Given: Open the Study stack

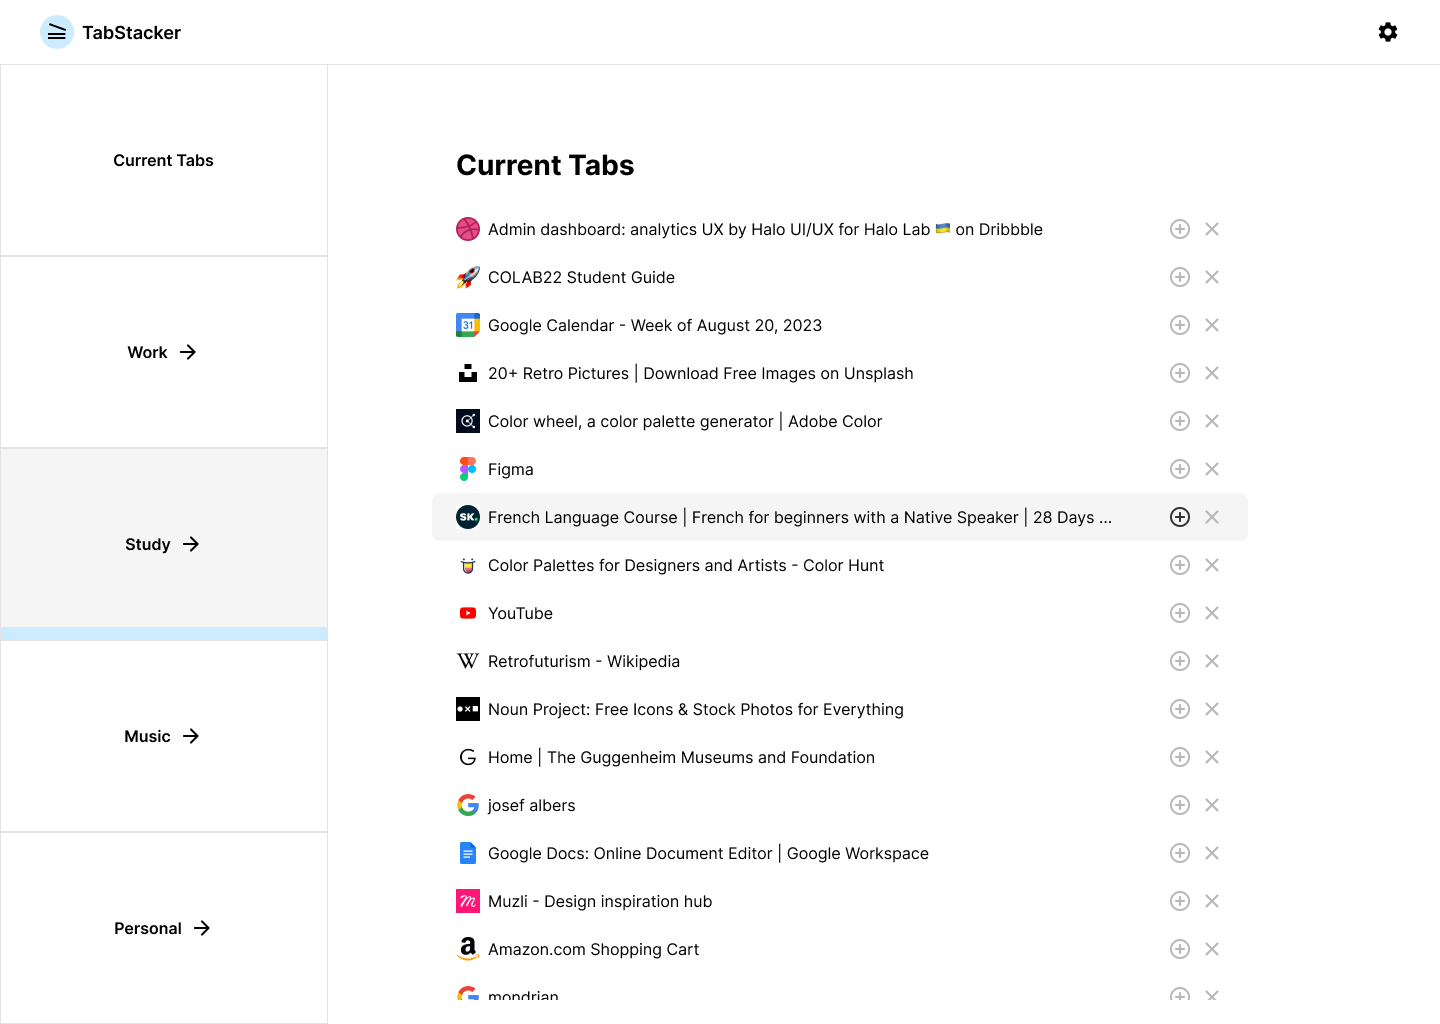Looking at the screenshot, I should pyautogui.click(x=163, y=544).
